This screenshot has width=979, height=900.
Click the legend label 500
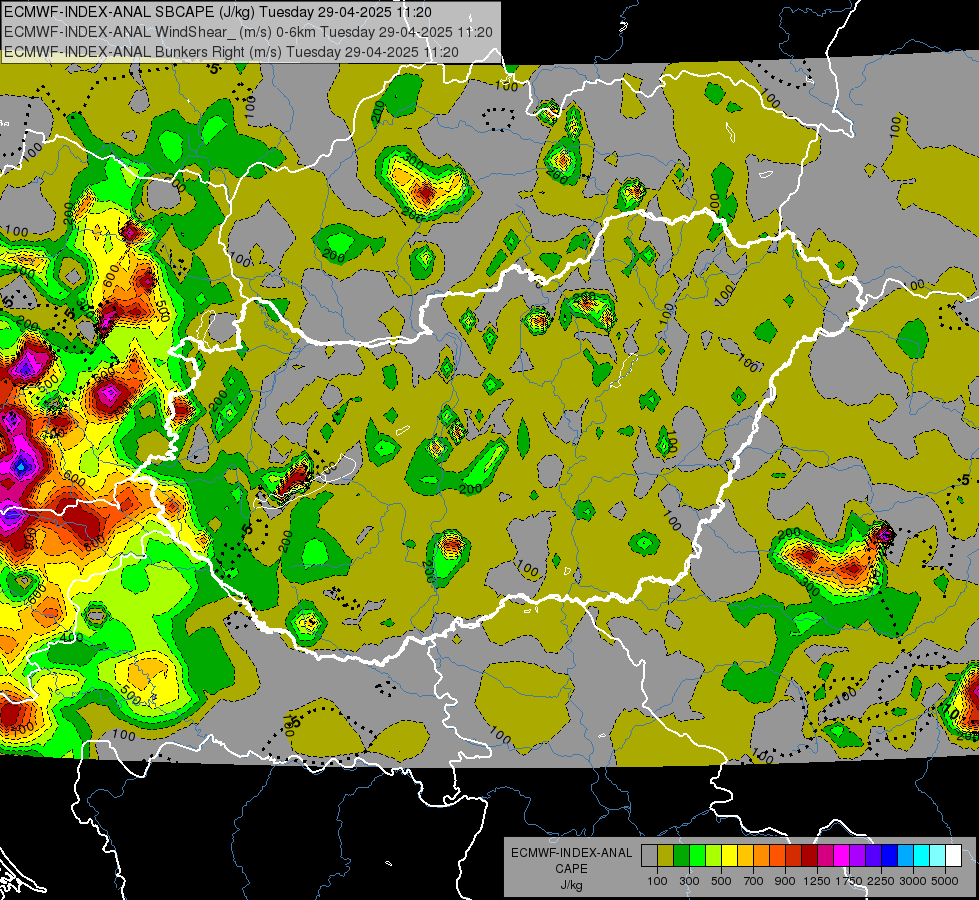pyautogui.click(x=721, y=881)
